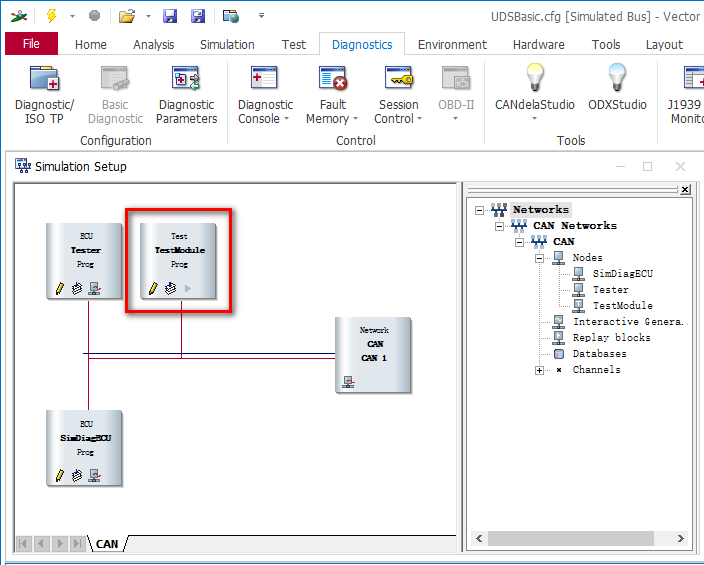Switch to the Layout ribbon tab

click(x=664, y=44)
